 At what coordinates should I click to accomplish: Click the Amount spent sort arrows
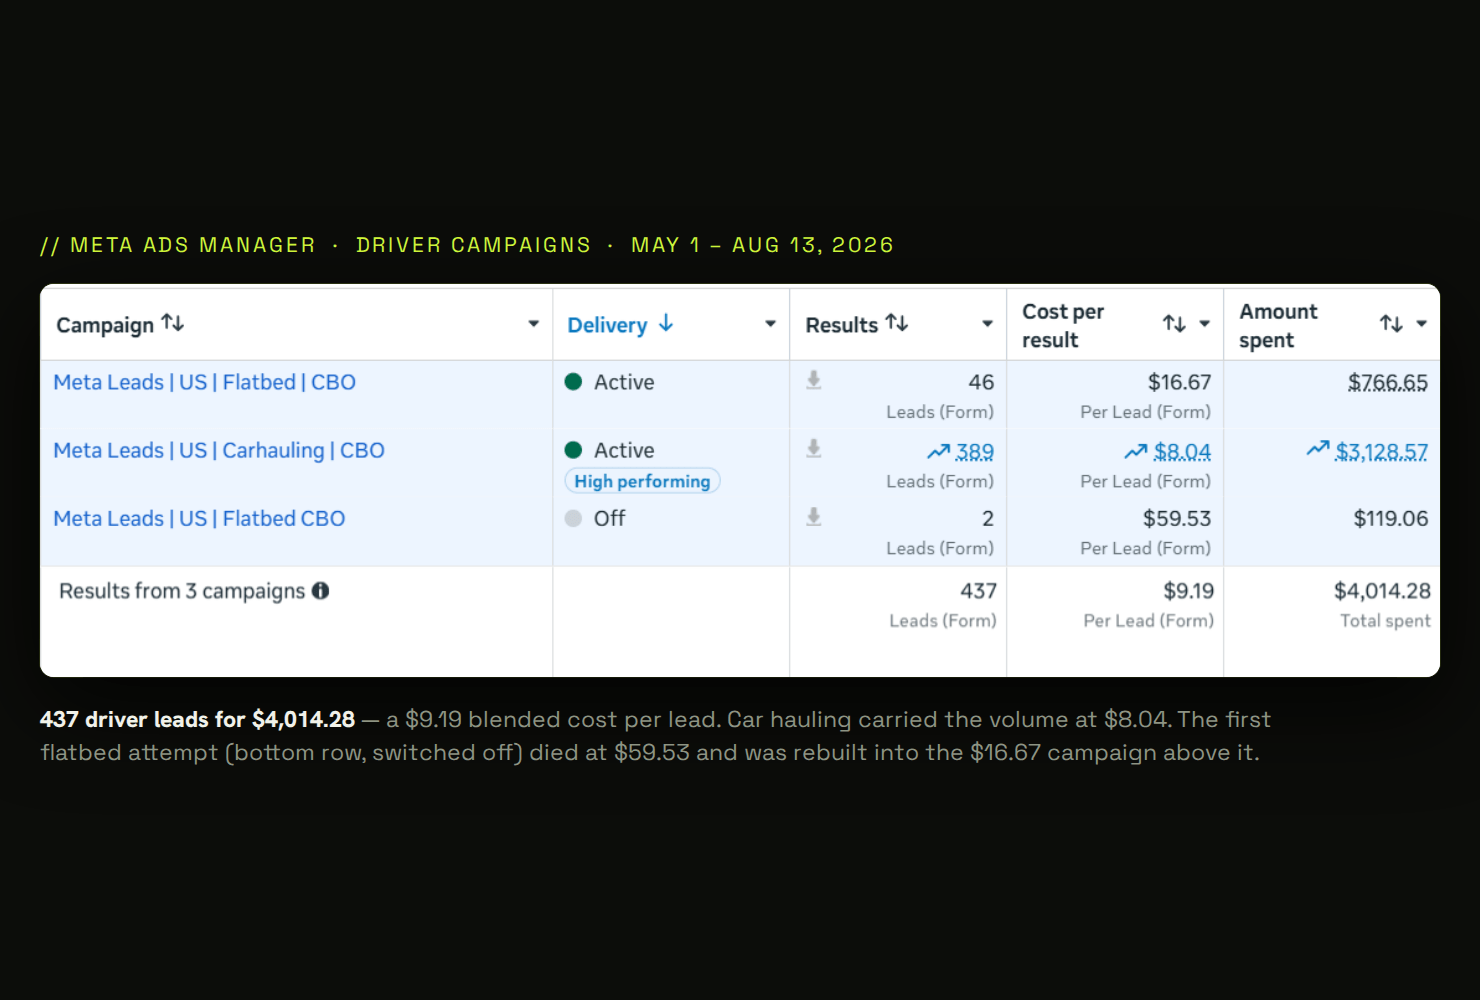[1391, 323]
